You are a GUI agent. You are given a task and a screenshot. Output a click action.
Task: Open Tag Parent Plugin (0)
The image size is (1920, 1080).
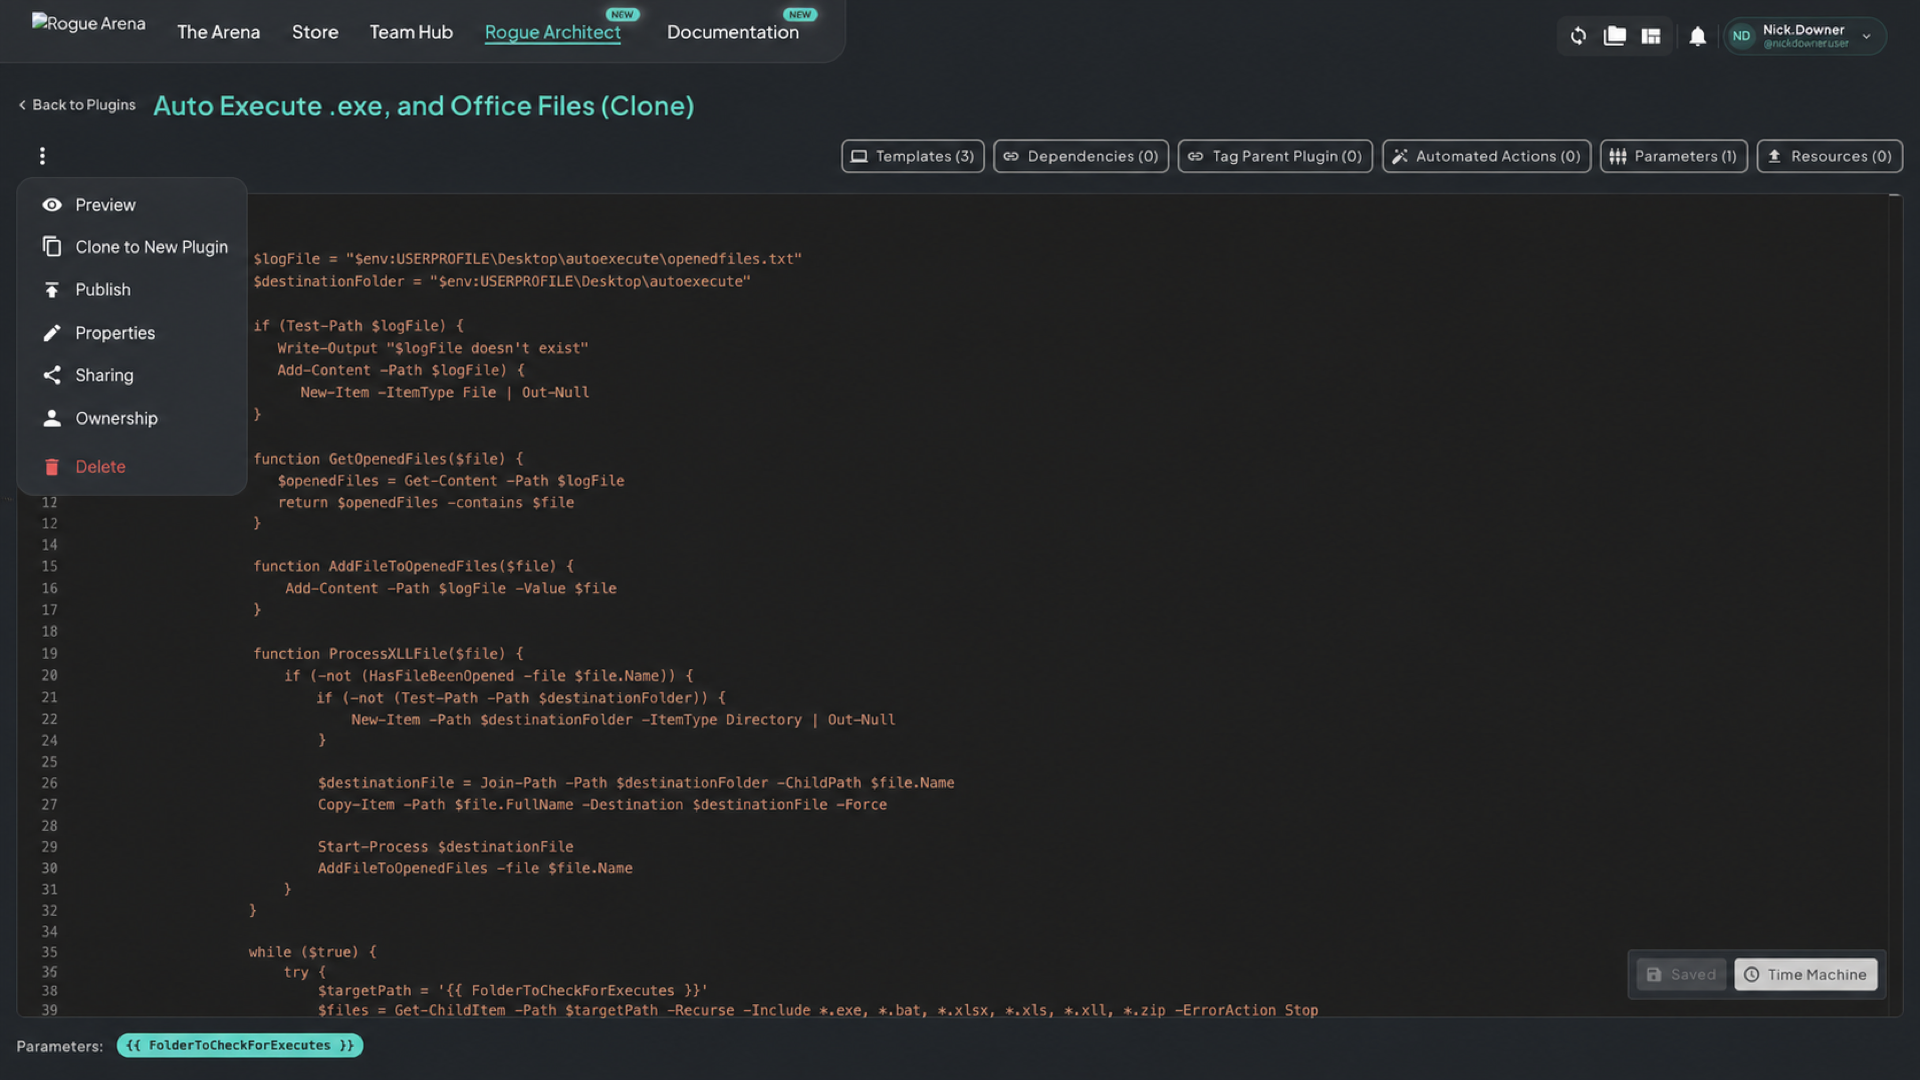tap(1275, 156)
